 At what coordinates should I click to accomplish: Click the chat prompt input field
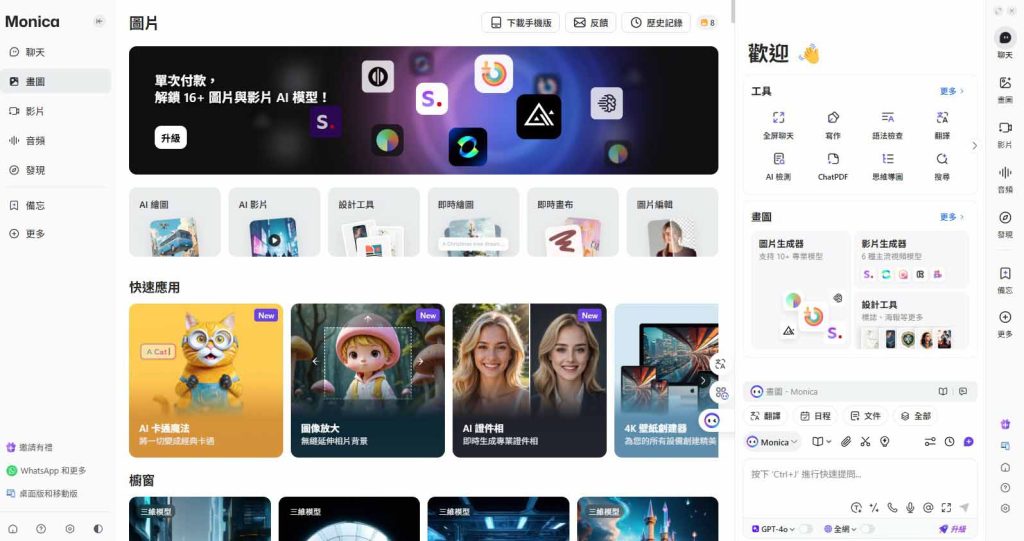860,474
